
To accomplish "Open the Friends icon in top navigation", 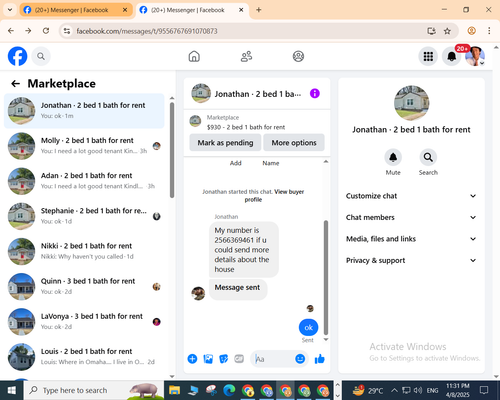I will click(x=246, y=56).
